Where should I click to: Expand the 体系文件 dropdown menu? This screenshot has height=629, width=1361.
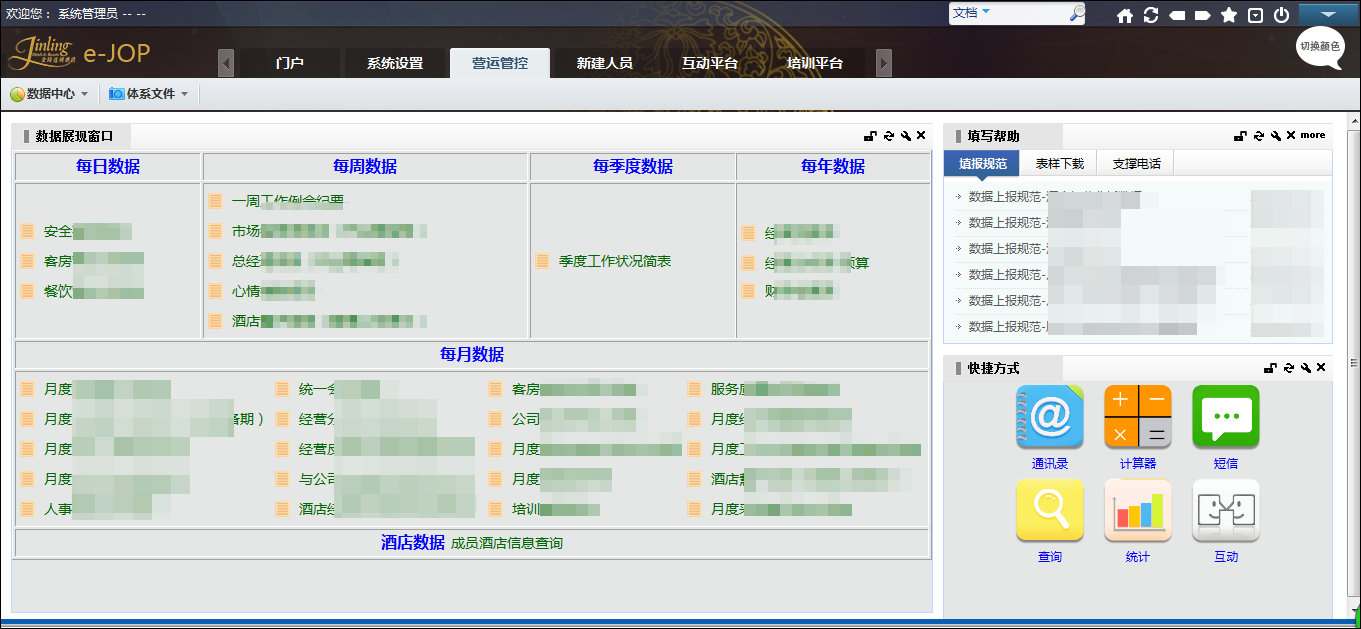click(149, 94)
